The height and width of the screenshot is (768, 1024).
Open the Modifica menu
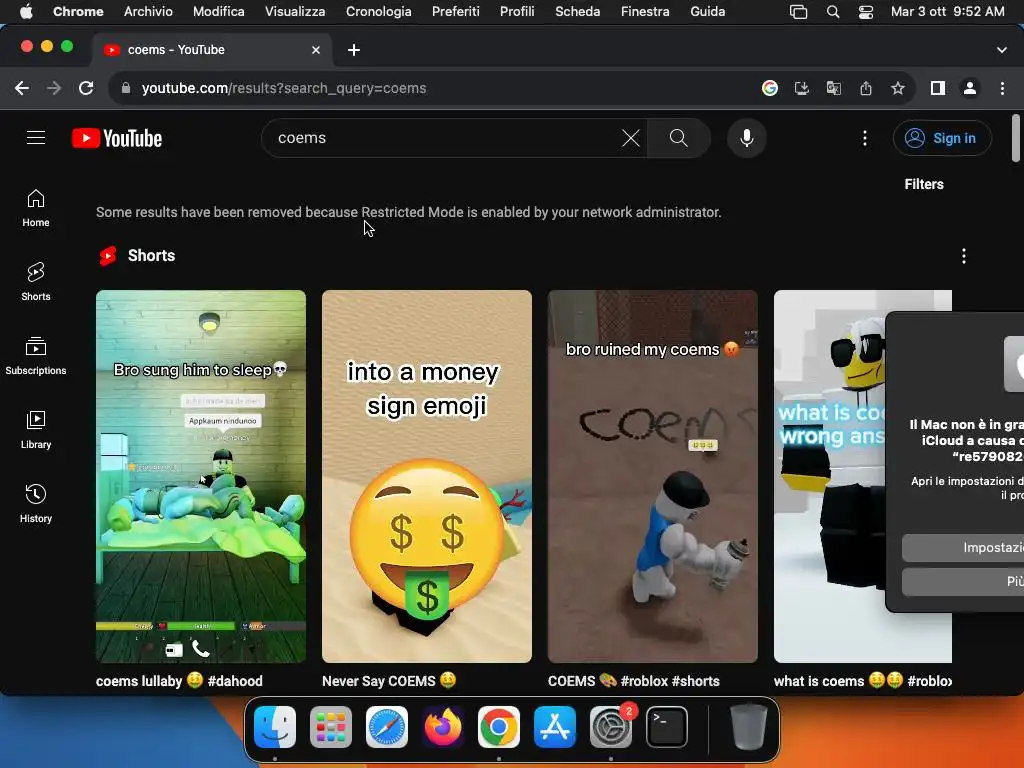click(x=218, y=11)
